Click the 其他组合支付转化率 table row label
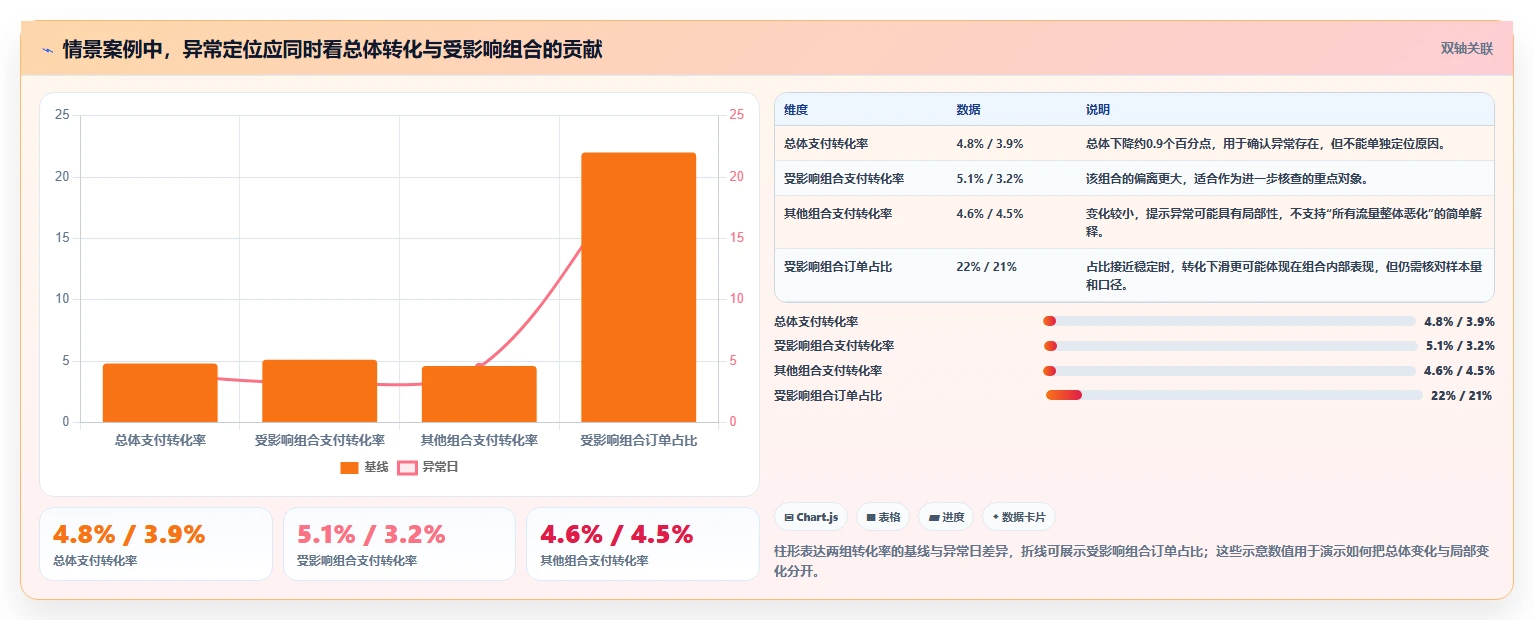 click(x=838, y=213)
